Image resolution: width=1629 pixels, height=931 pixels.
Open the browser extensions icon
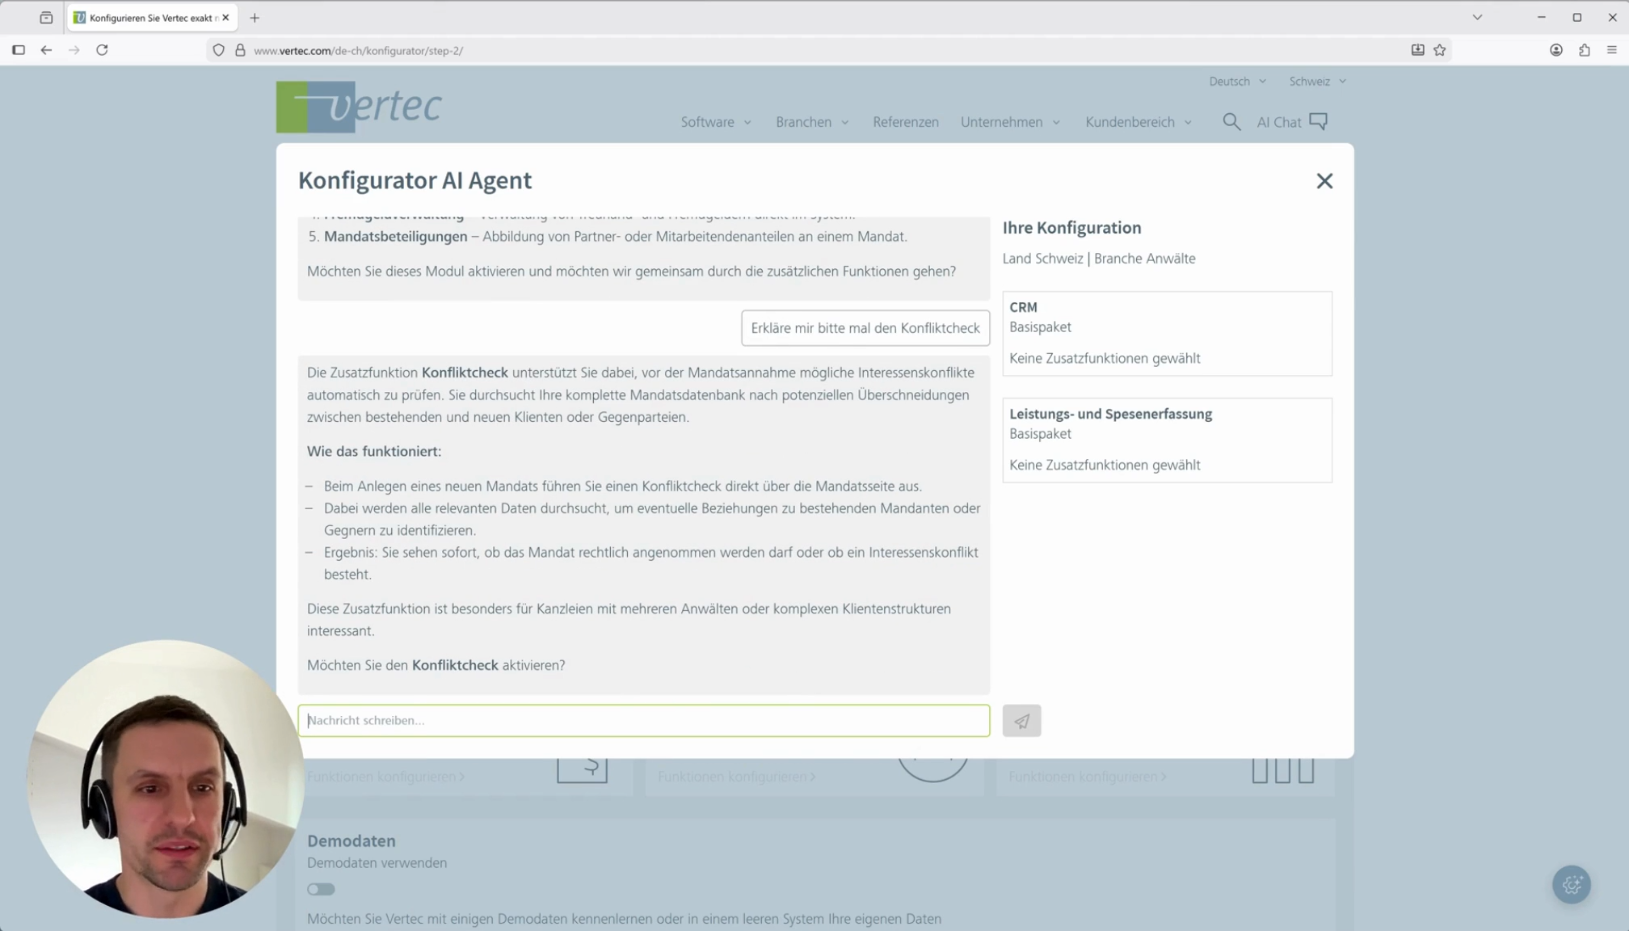[1584, 50]
